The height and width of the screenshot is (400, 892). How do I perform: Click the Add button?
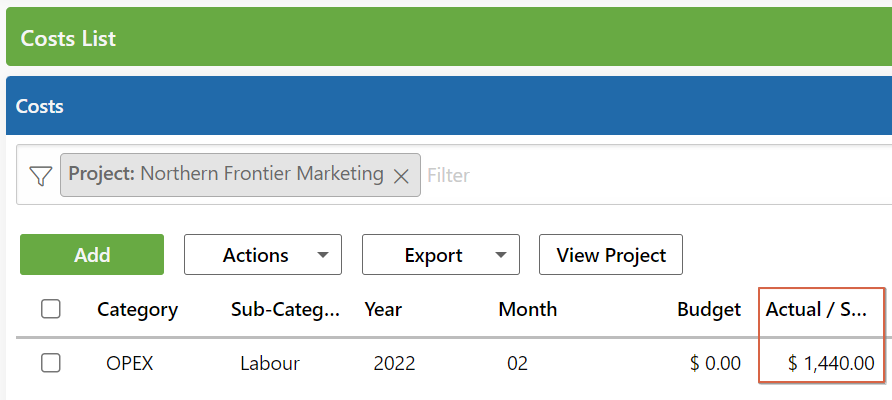click(x=92, y=254)
